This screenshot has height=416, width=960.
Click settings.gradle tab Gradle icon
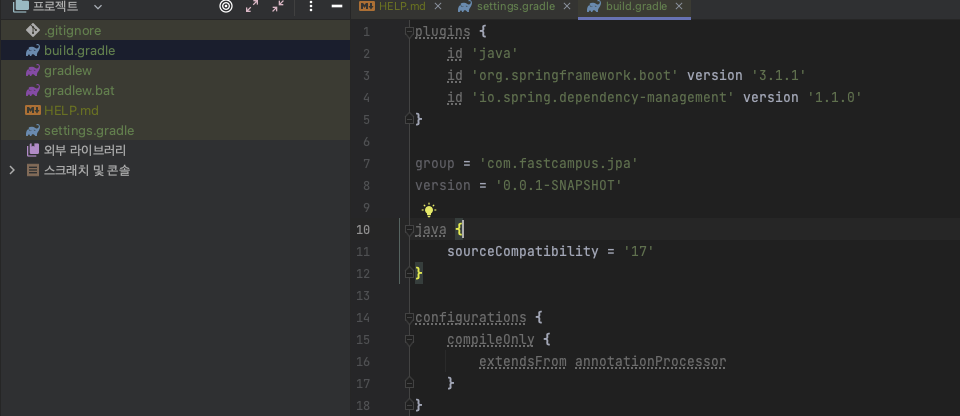click(465, 7)
